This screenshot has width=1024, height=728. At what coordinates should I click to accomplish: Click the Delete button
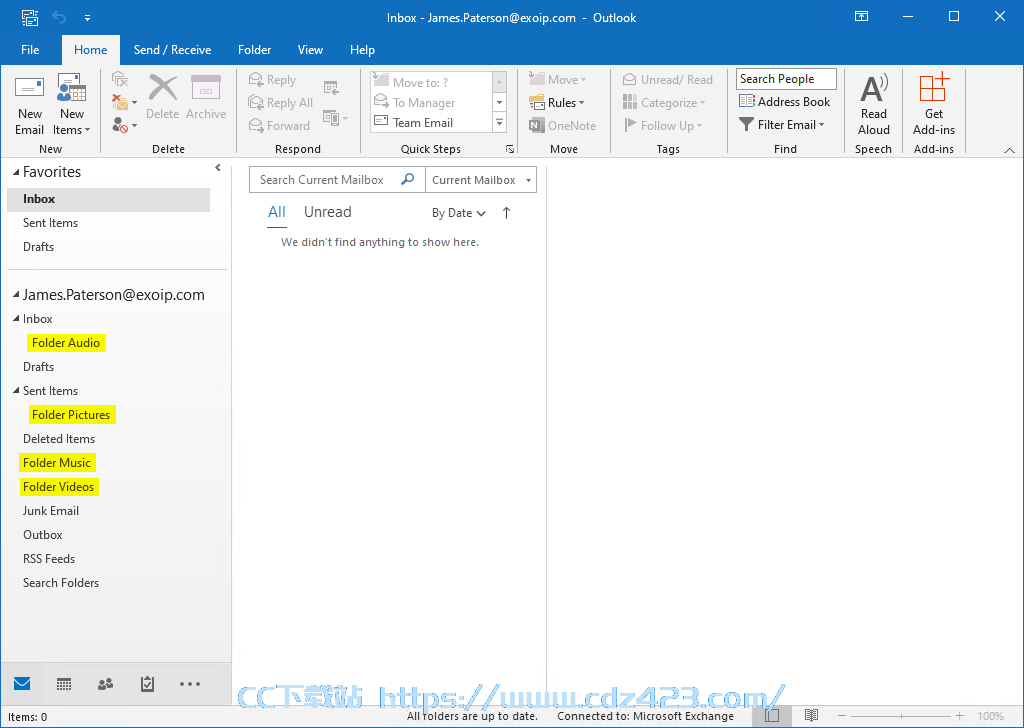click(163, 97)
